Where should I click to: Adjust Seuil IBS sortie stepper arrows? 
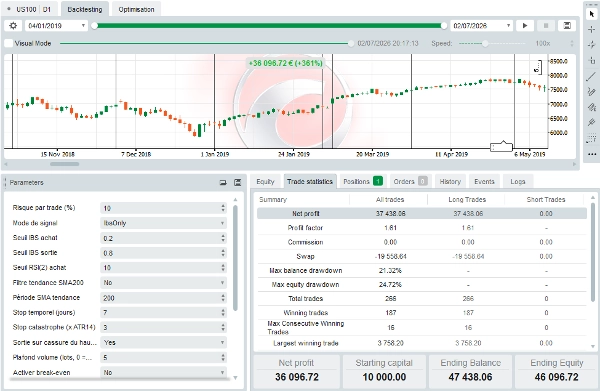coord(223,253)
